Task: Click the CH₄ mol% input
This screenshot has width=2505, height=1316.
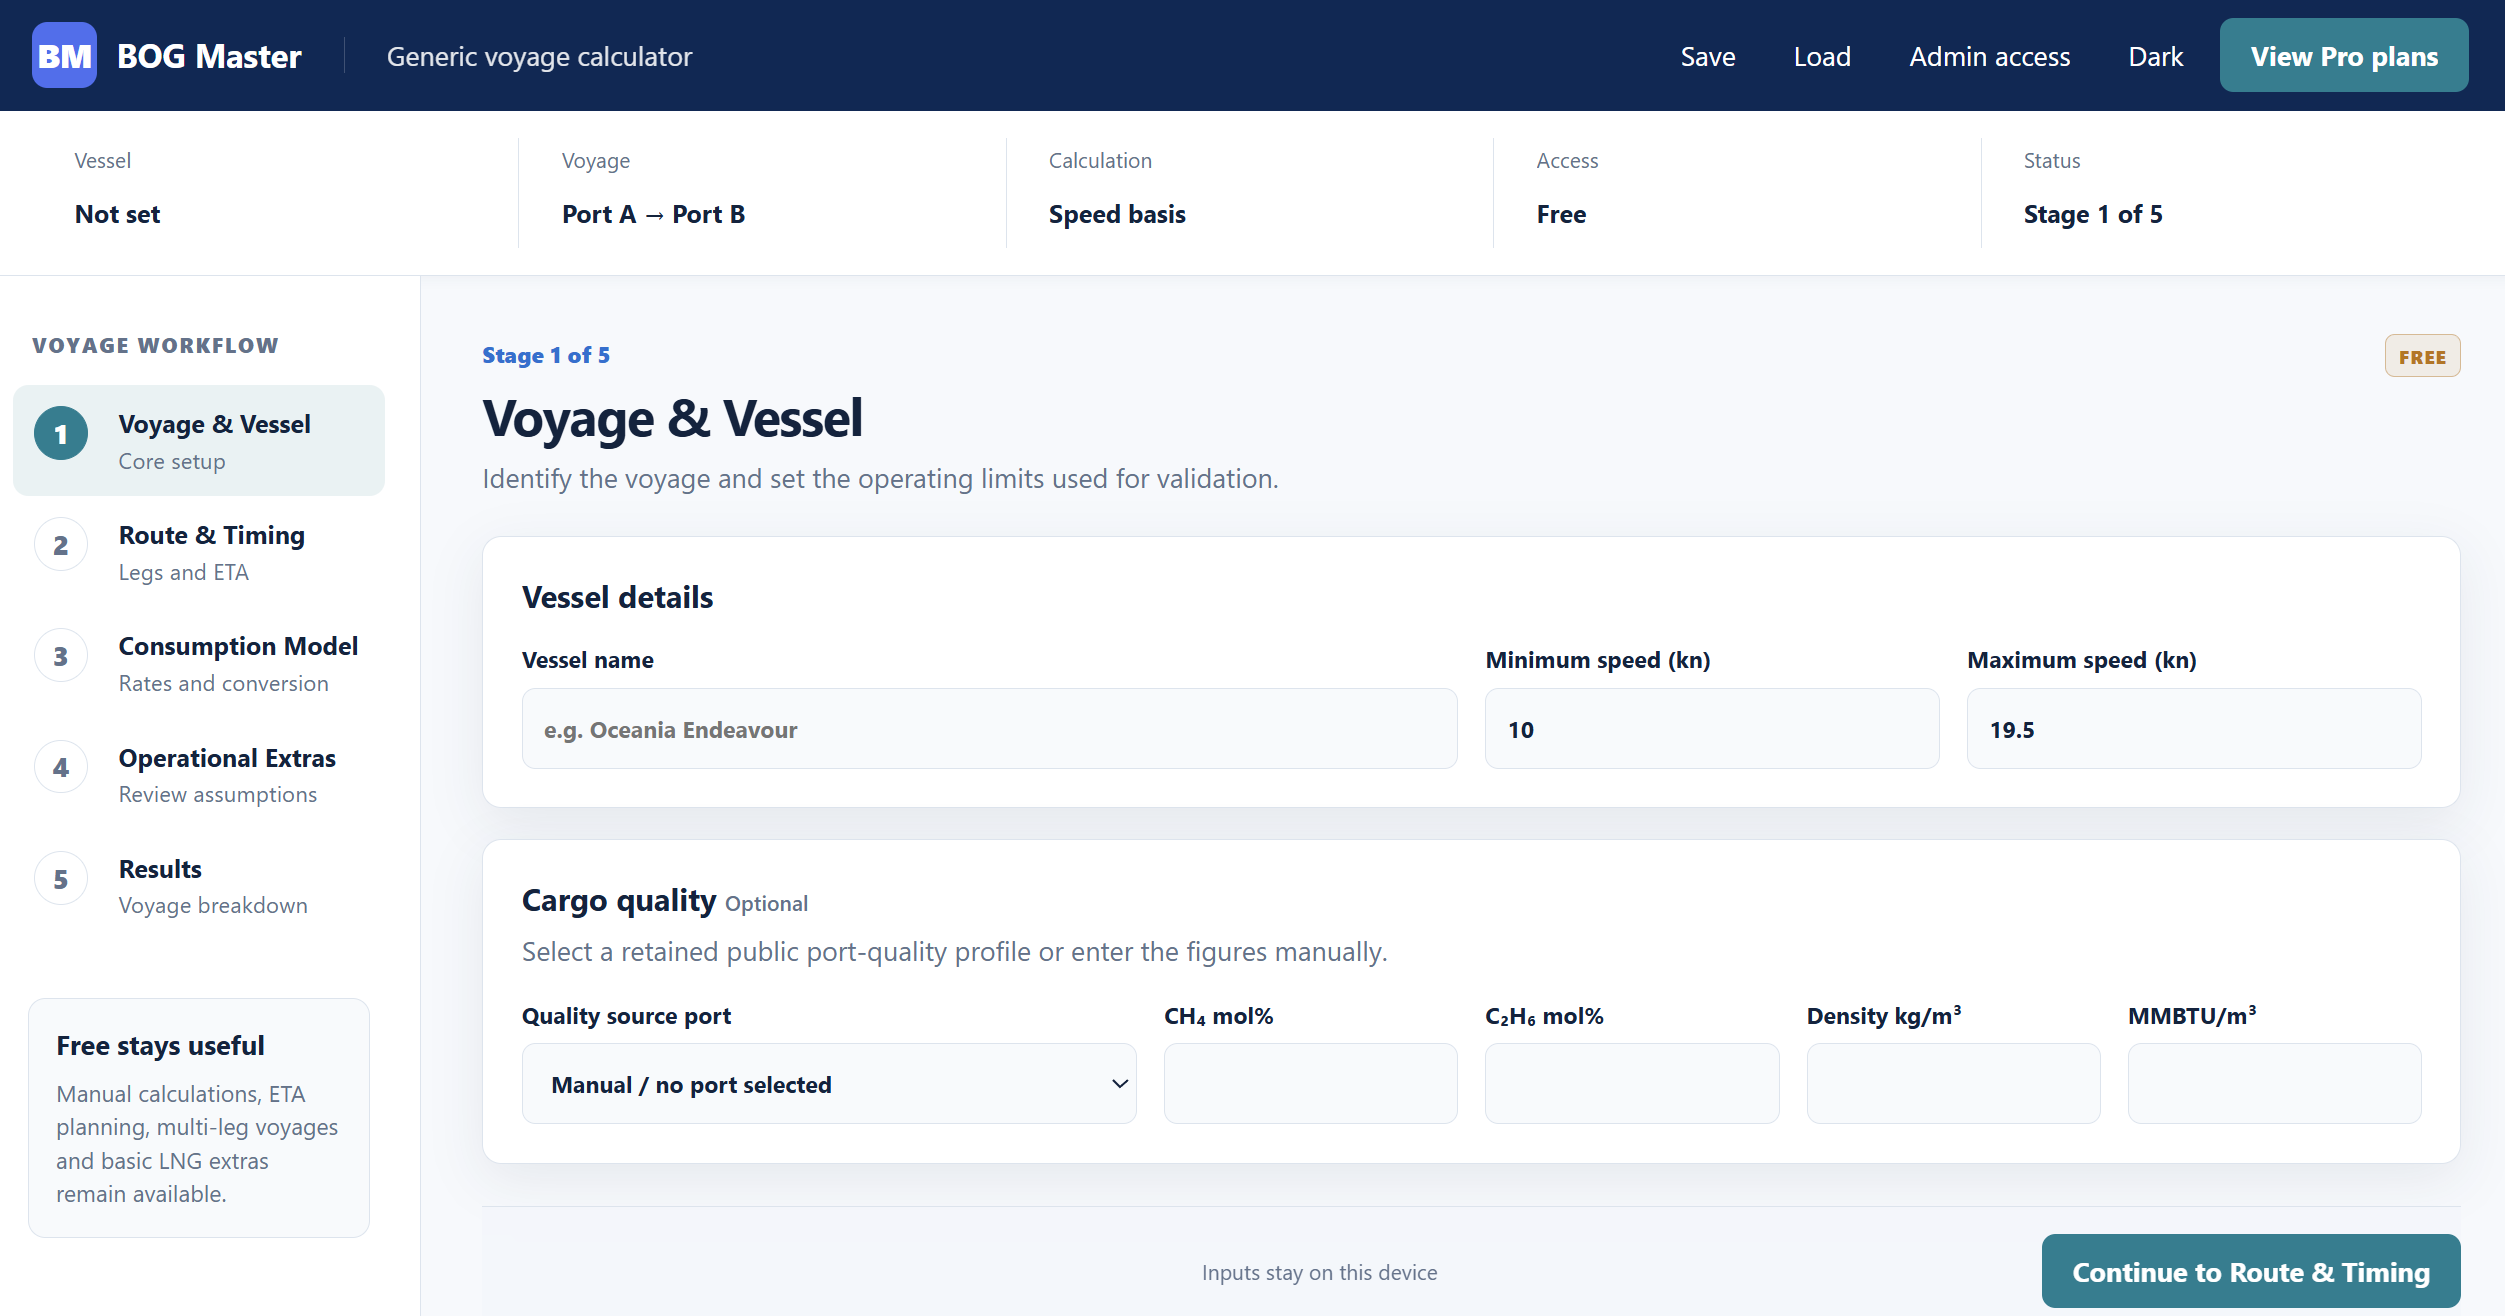Action: (x=1311, y=1084)
